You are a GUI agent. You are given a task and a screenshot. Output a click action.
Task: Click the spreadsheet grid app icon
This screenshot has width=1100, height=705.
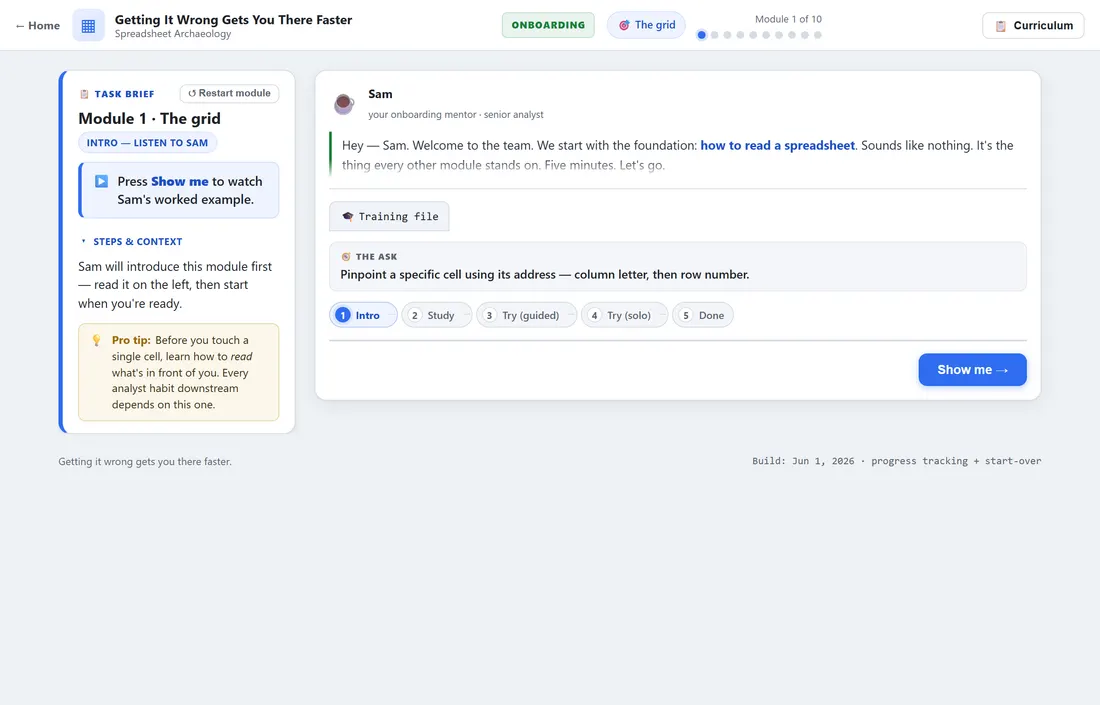(88, 26)
